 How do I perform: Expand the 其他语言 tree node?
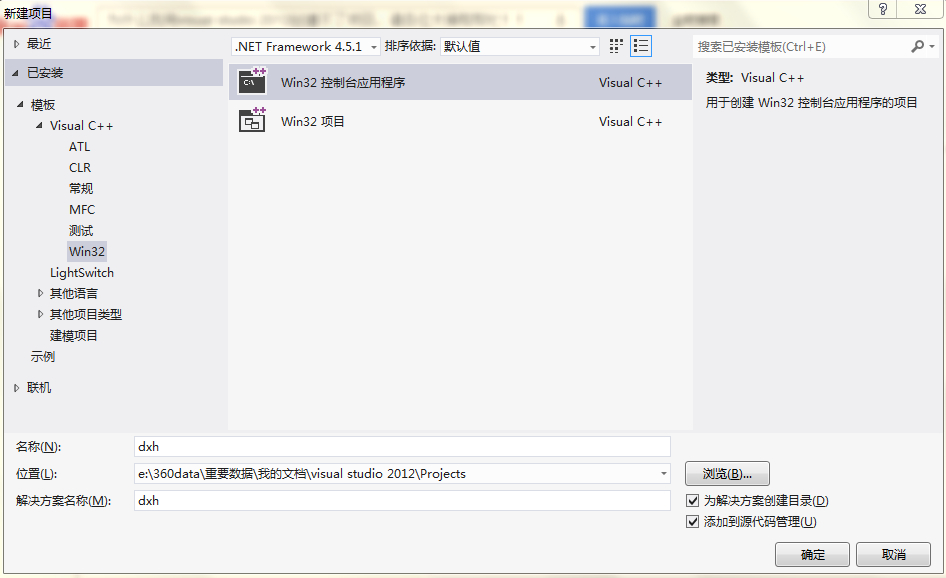pos(40,293)
